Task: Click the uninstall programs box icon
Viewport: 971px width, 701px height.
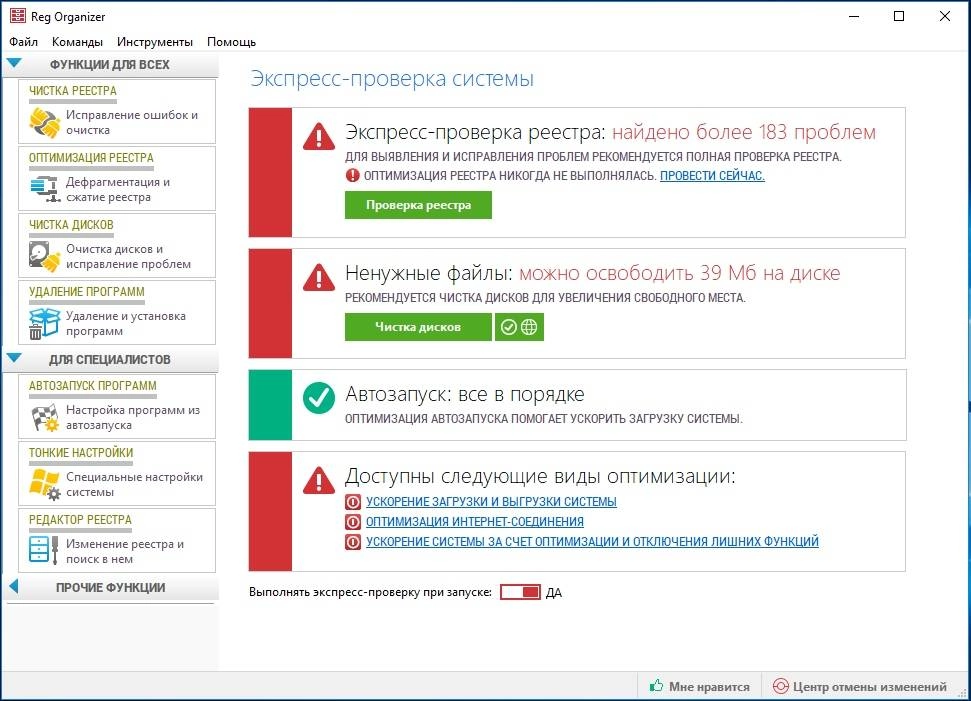Action: tap(45, 323)
